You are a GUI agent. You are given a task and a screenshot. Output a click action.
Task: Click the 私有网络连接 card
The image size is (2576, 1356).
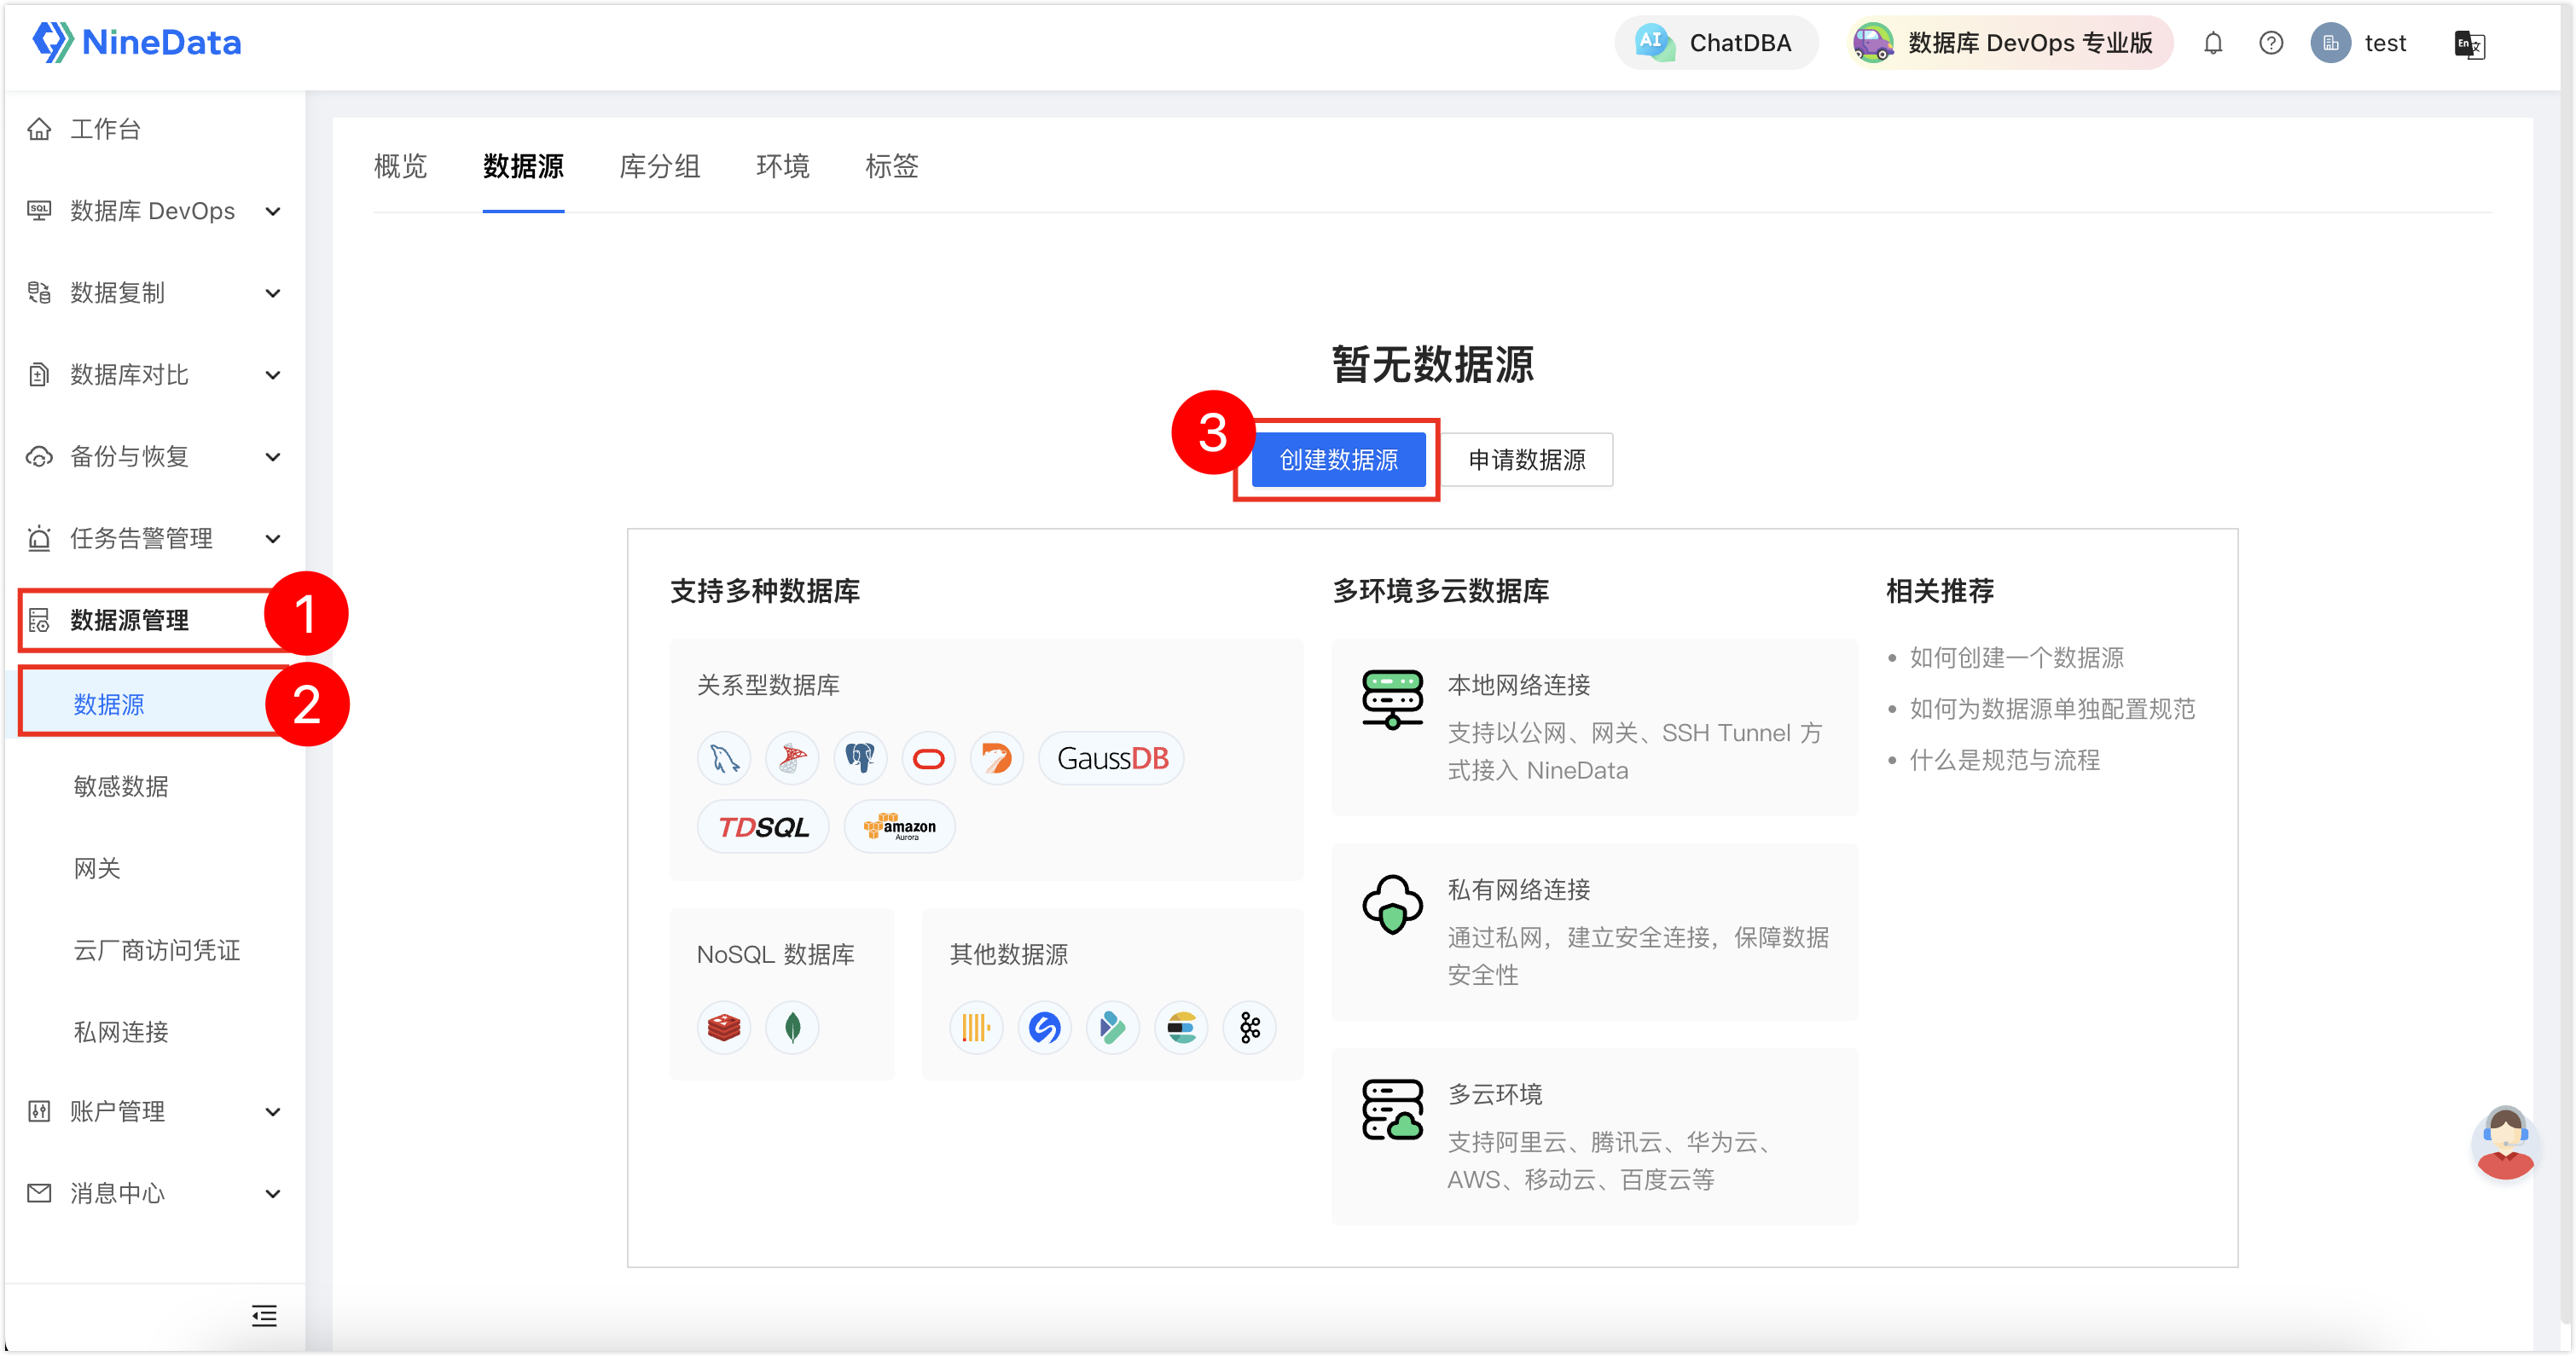point(1595,932)
